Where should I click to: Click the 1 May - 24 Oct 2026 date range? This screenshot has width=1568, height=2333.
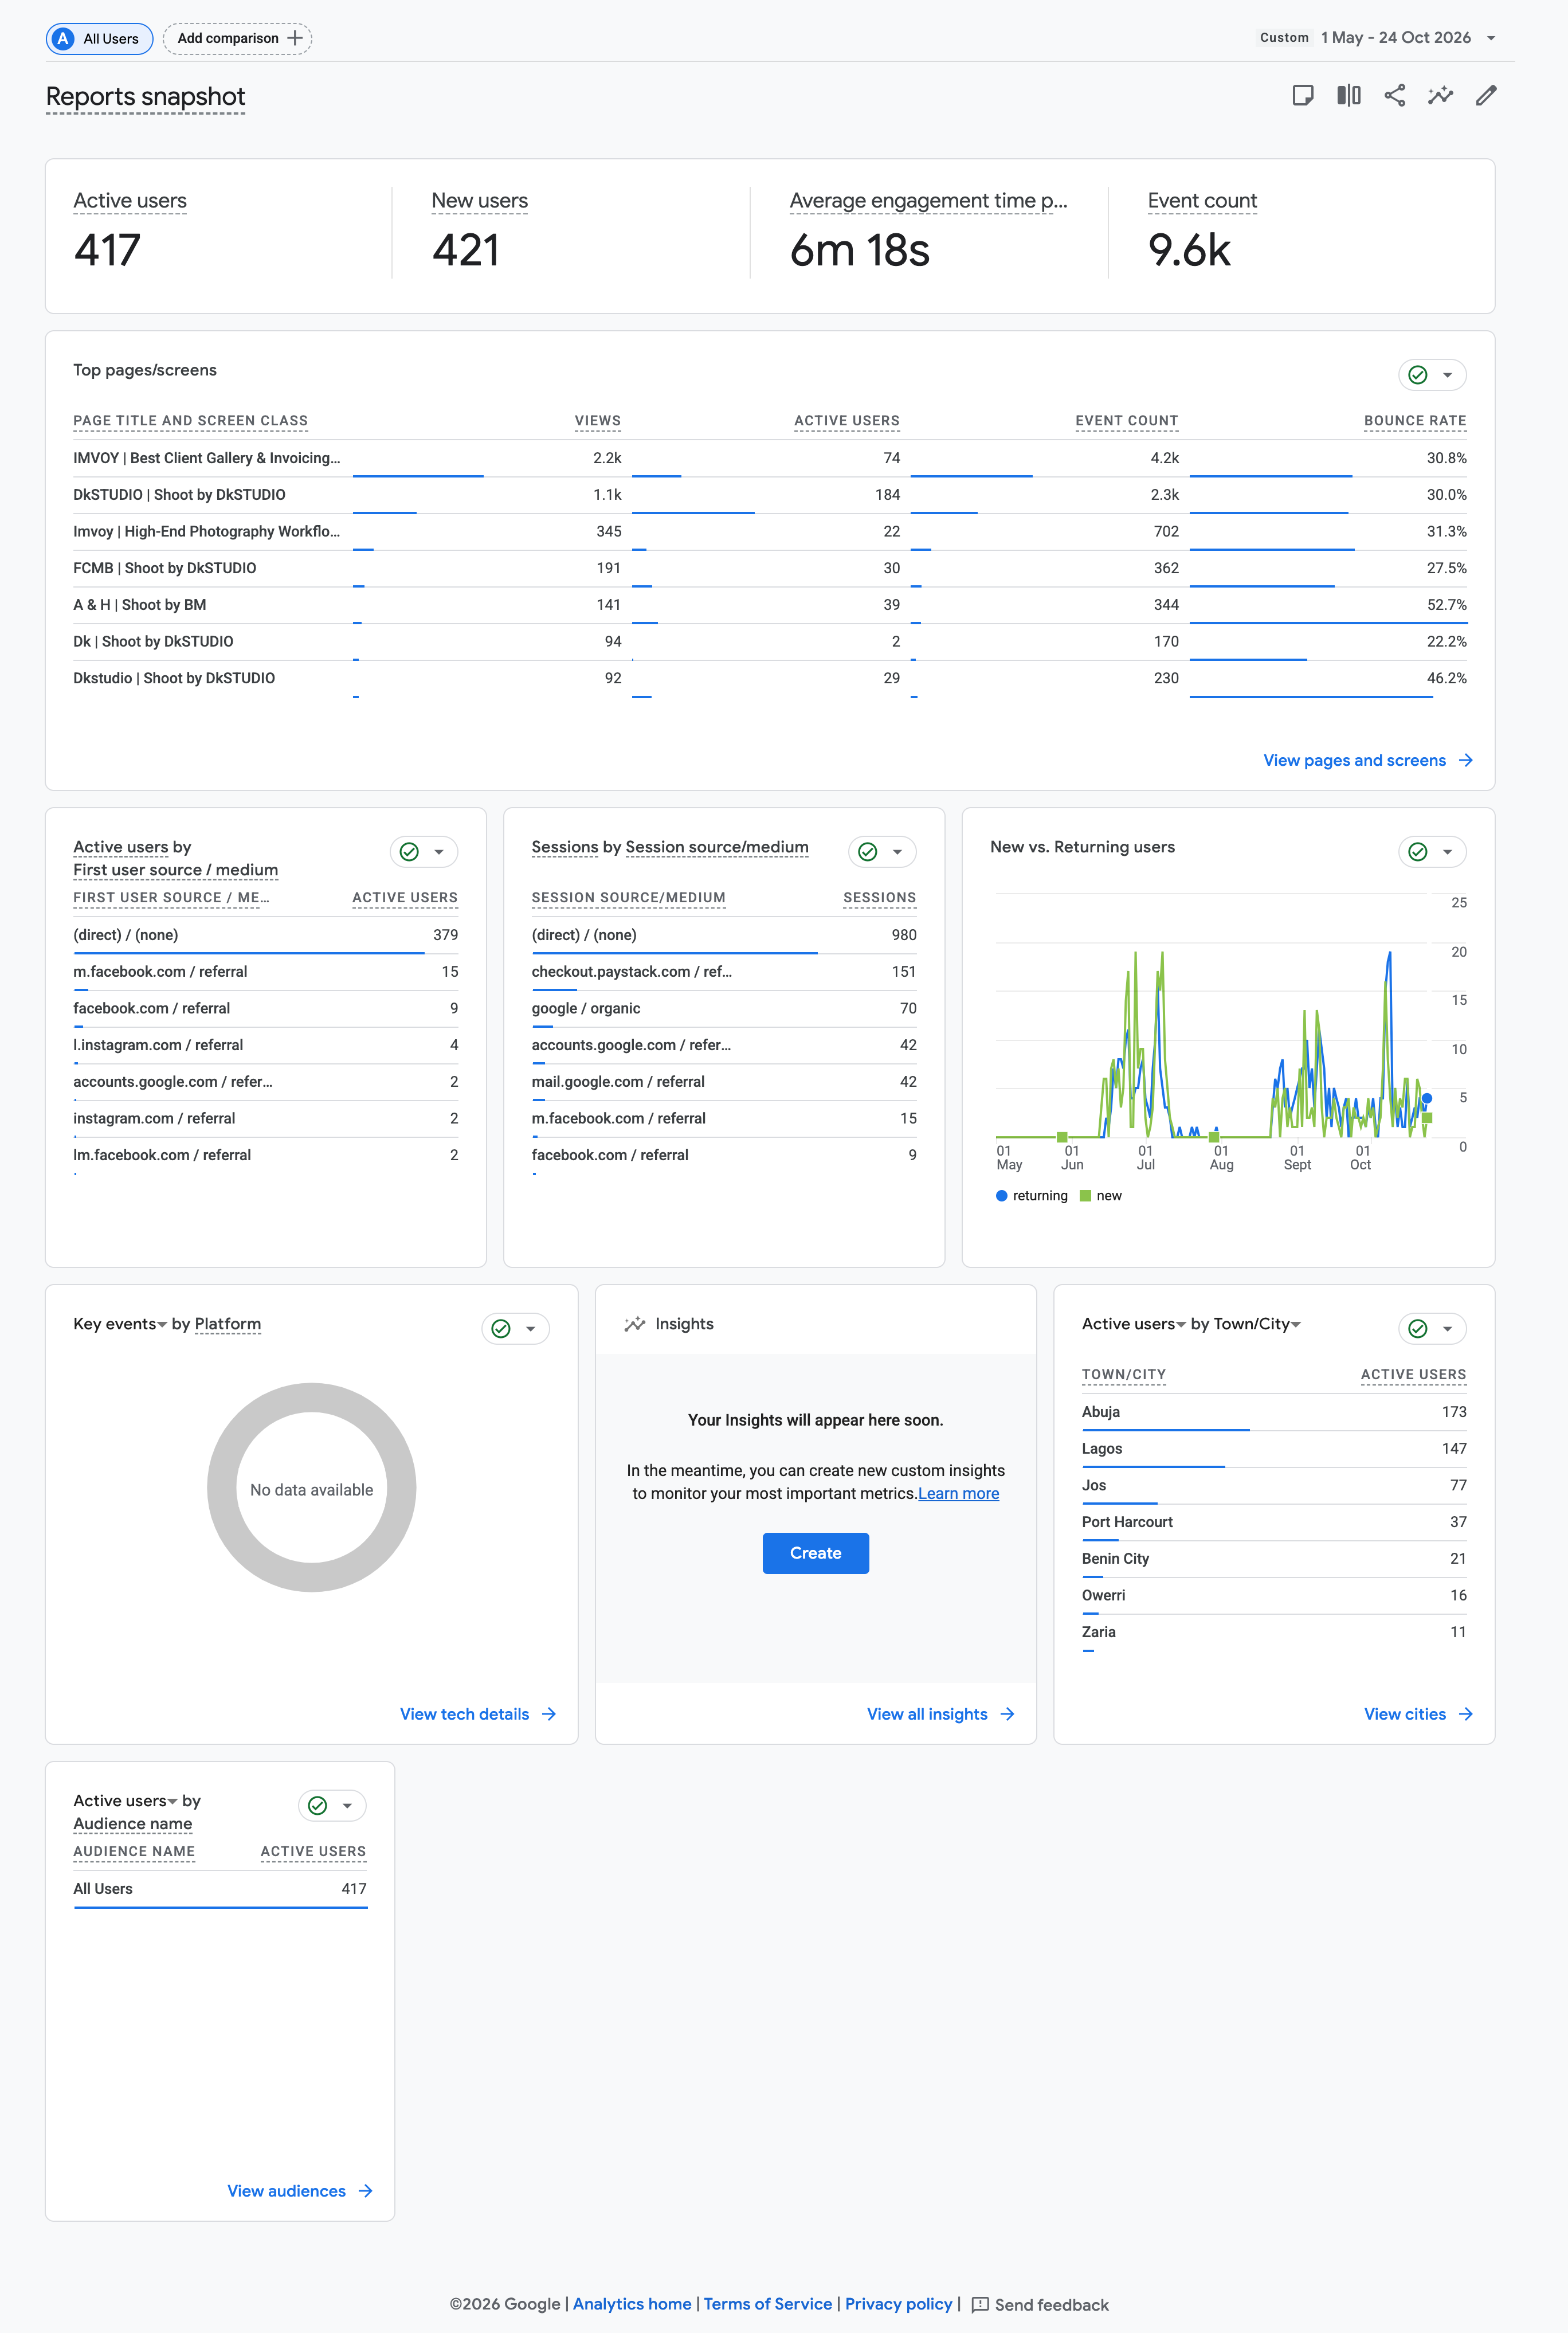(x=1395, y=38)
